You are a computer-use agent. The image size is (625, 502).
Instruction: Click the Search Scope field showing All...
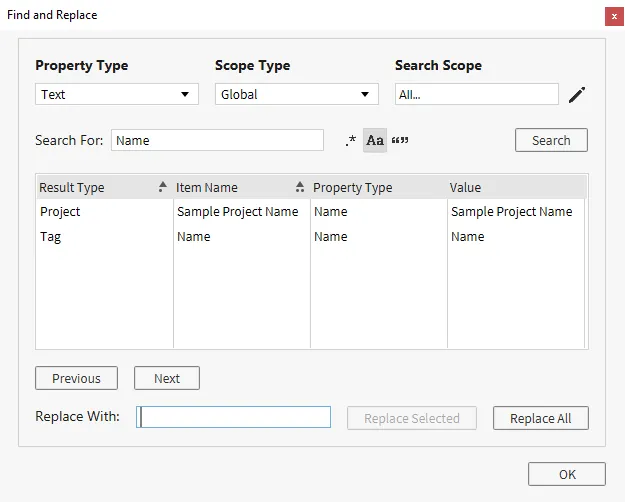tap(476, 94)
